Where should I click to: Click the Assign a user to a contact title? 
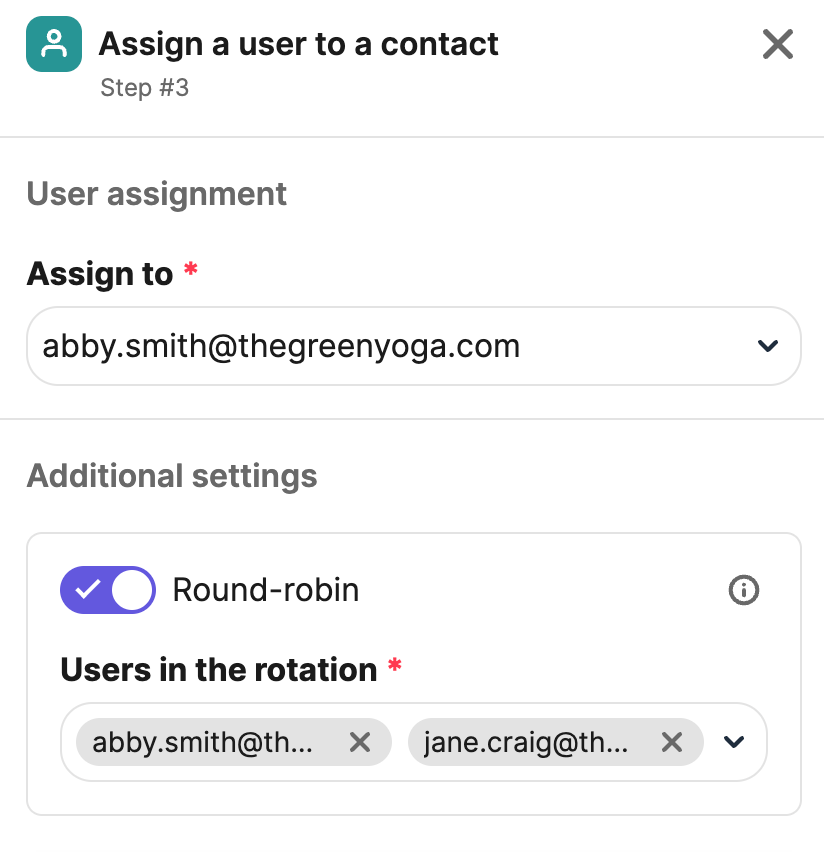298,44
